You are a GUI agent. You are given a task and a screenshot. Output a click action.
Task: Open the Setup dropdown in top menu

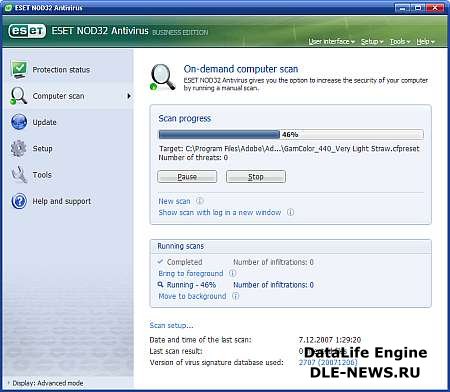372,41
